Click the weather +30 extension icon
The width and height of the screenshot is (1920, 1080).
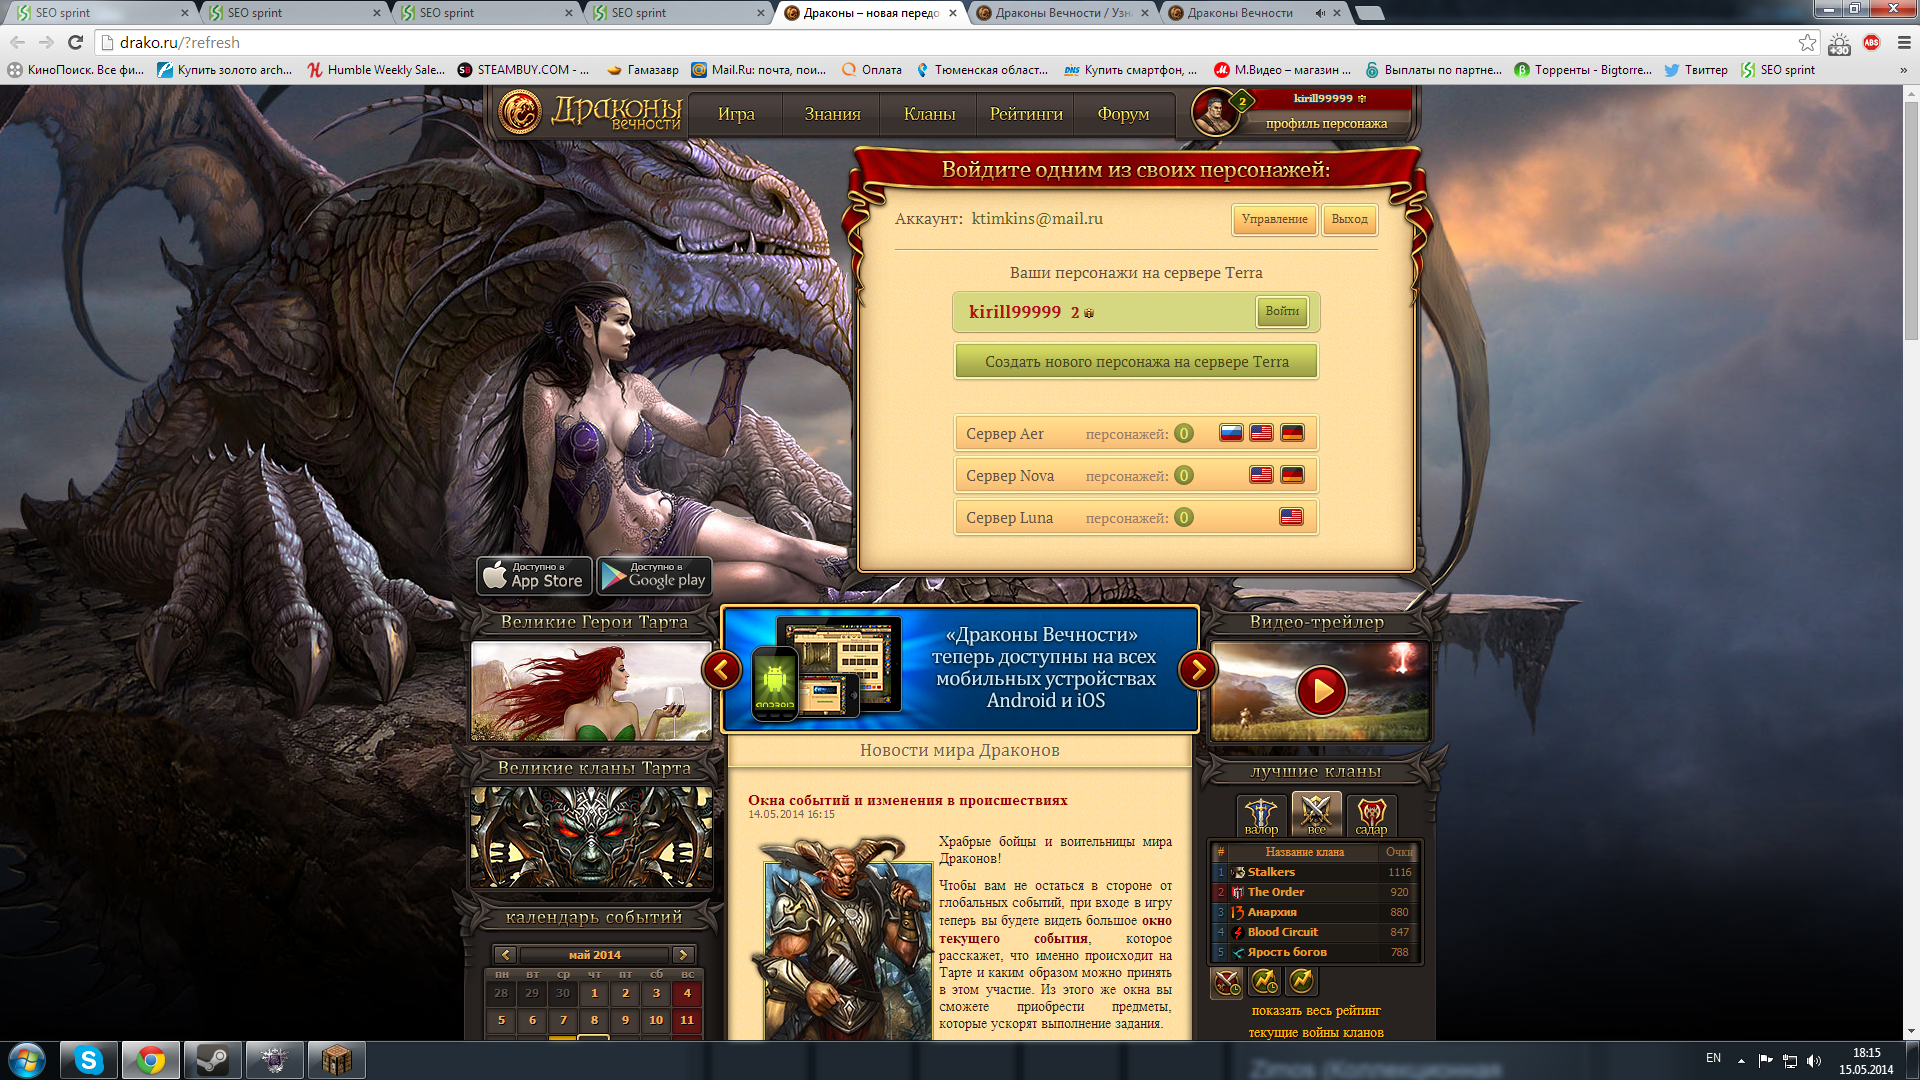coord(1839,43)
